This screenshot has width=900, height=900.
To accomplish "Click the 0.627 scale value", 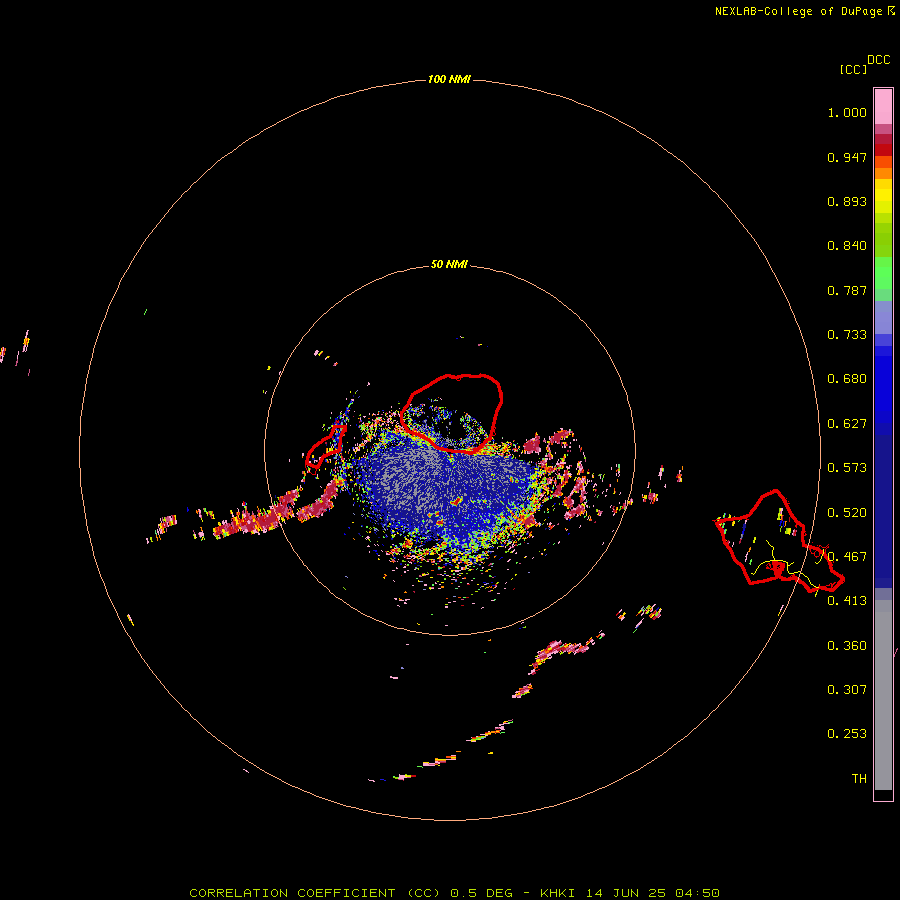I will point(847,424).
